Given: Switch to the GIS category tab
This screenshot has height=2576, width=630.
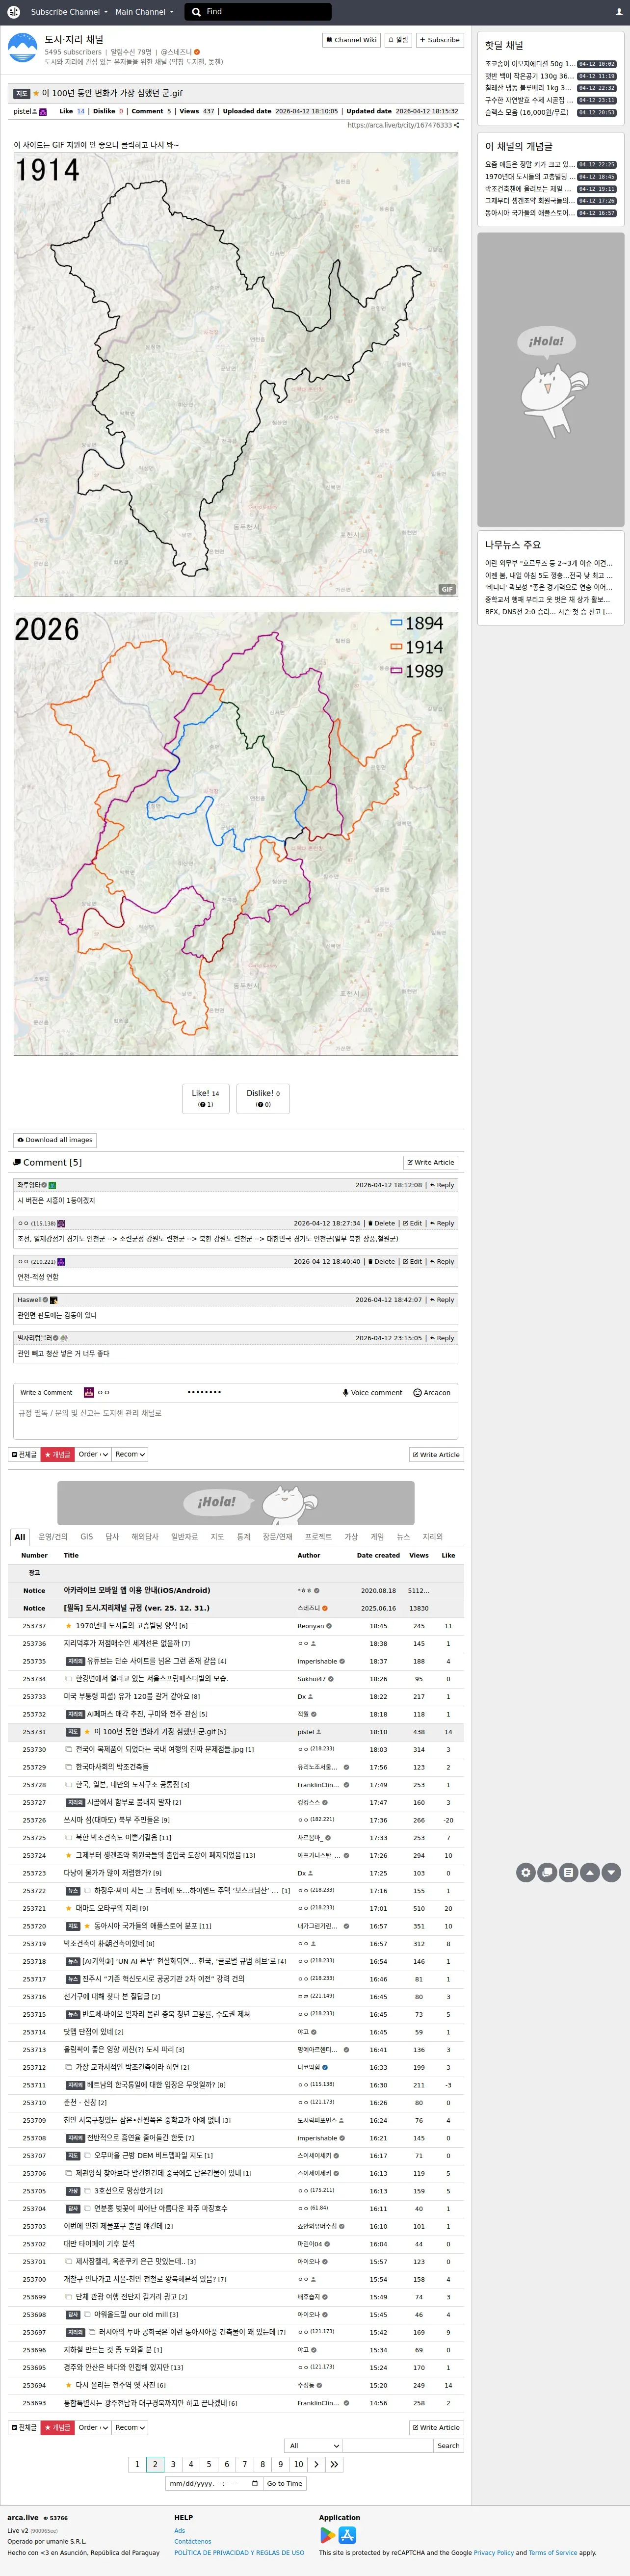Looking at the screenshot, I should click(x=87, y=1536).
